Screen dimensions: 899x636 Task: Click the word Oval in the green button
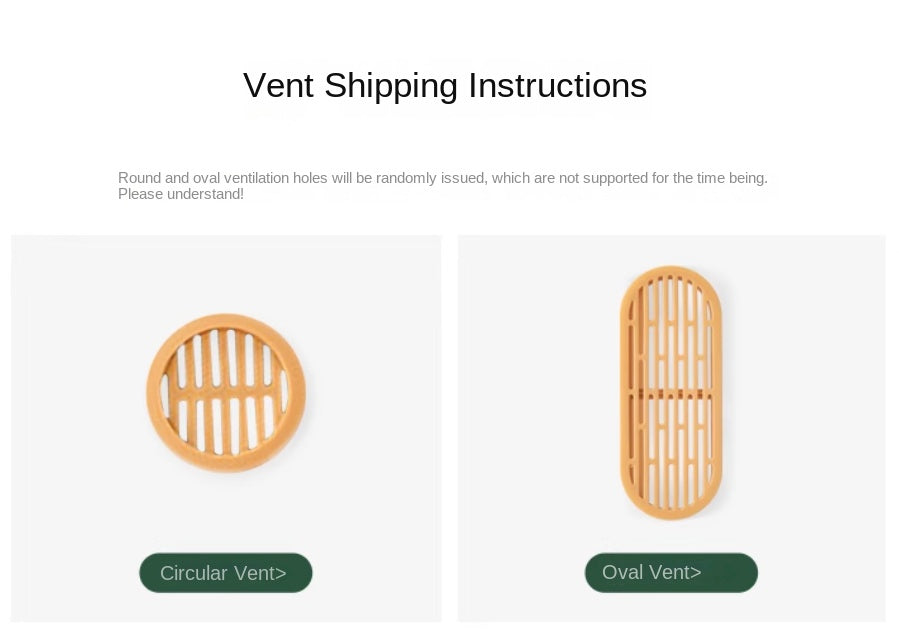coord(623,573)
